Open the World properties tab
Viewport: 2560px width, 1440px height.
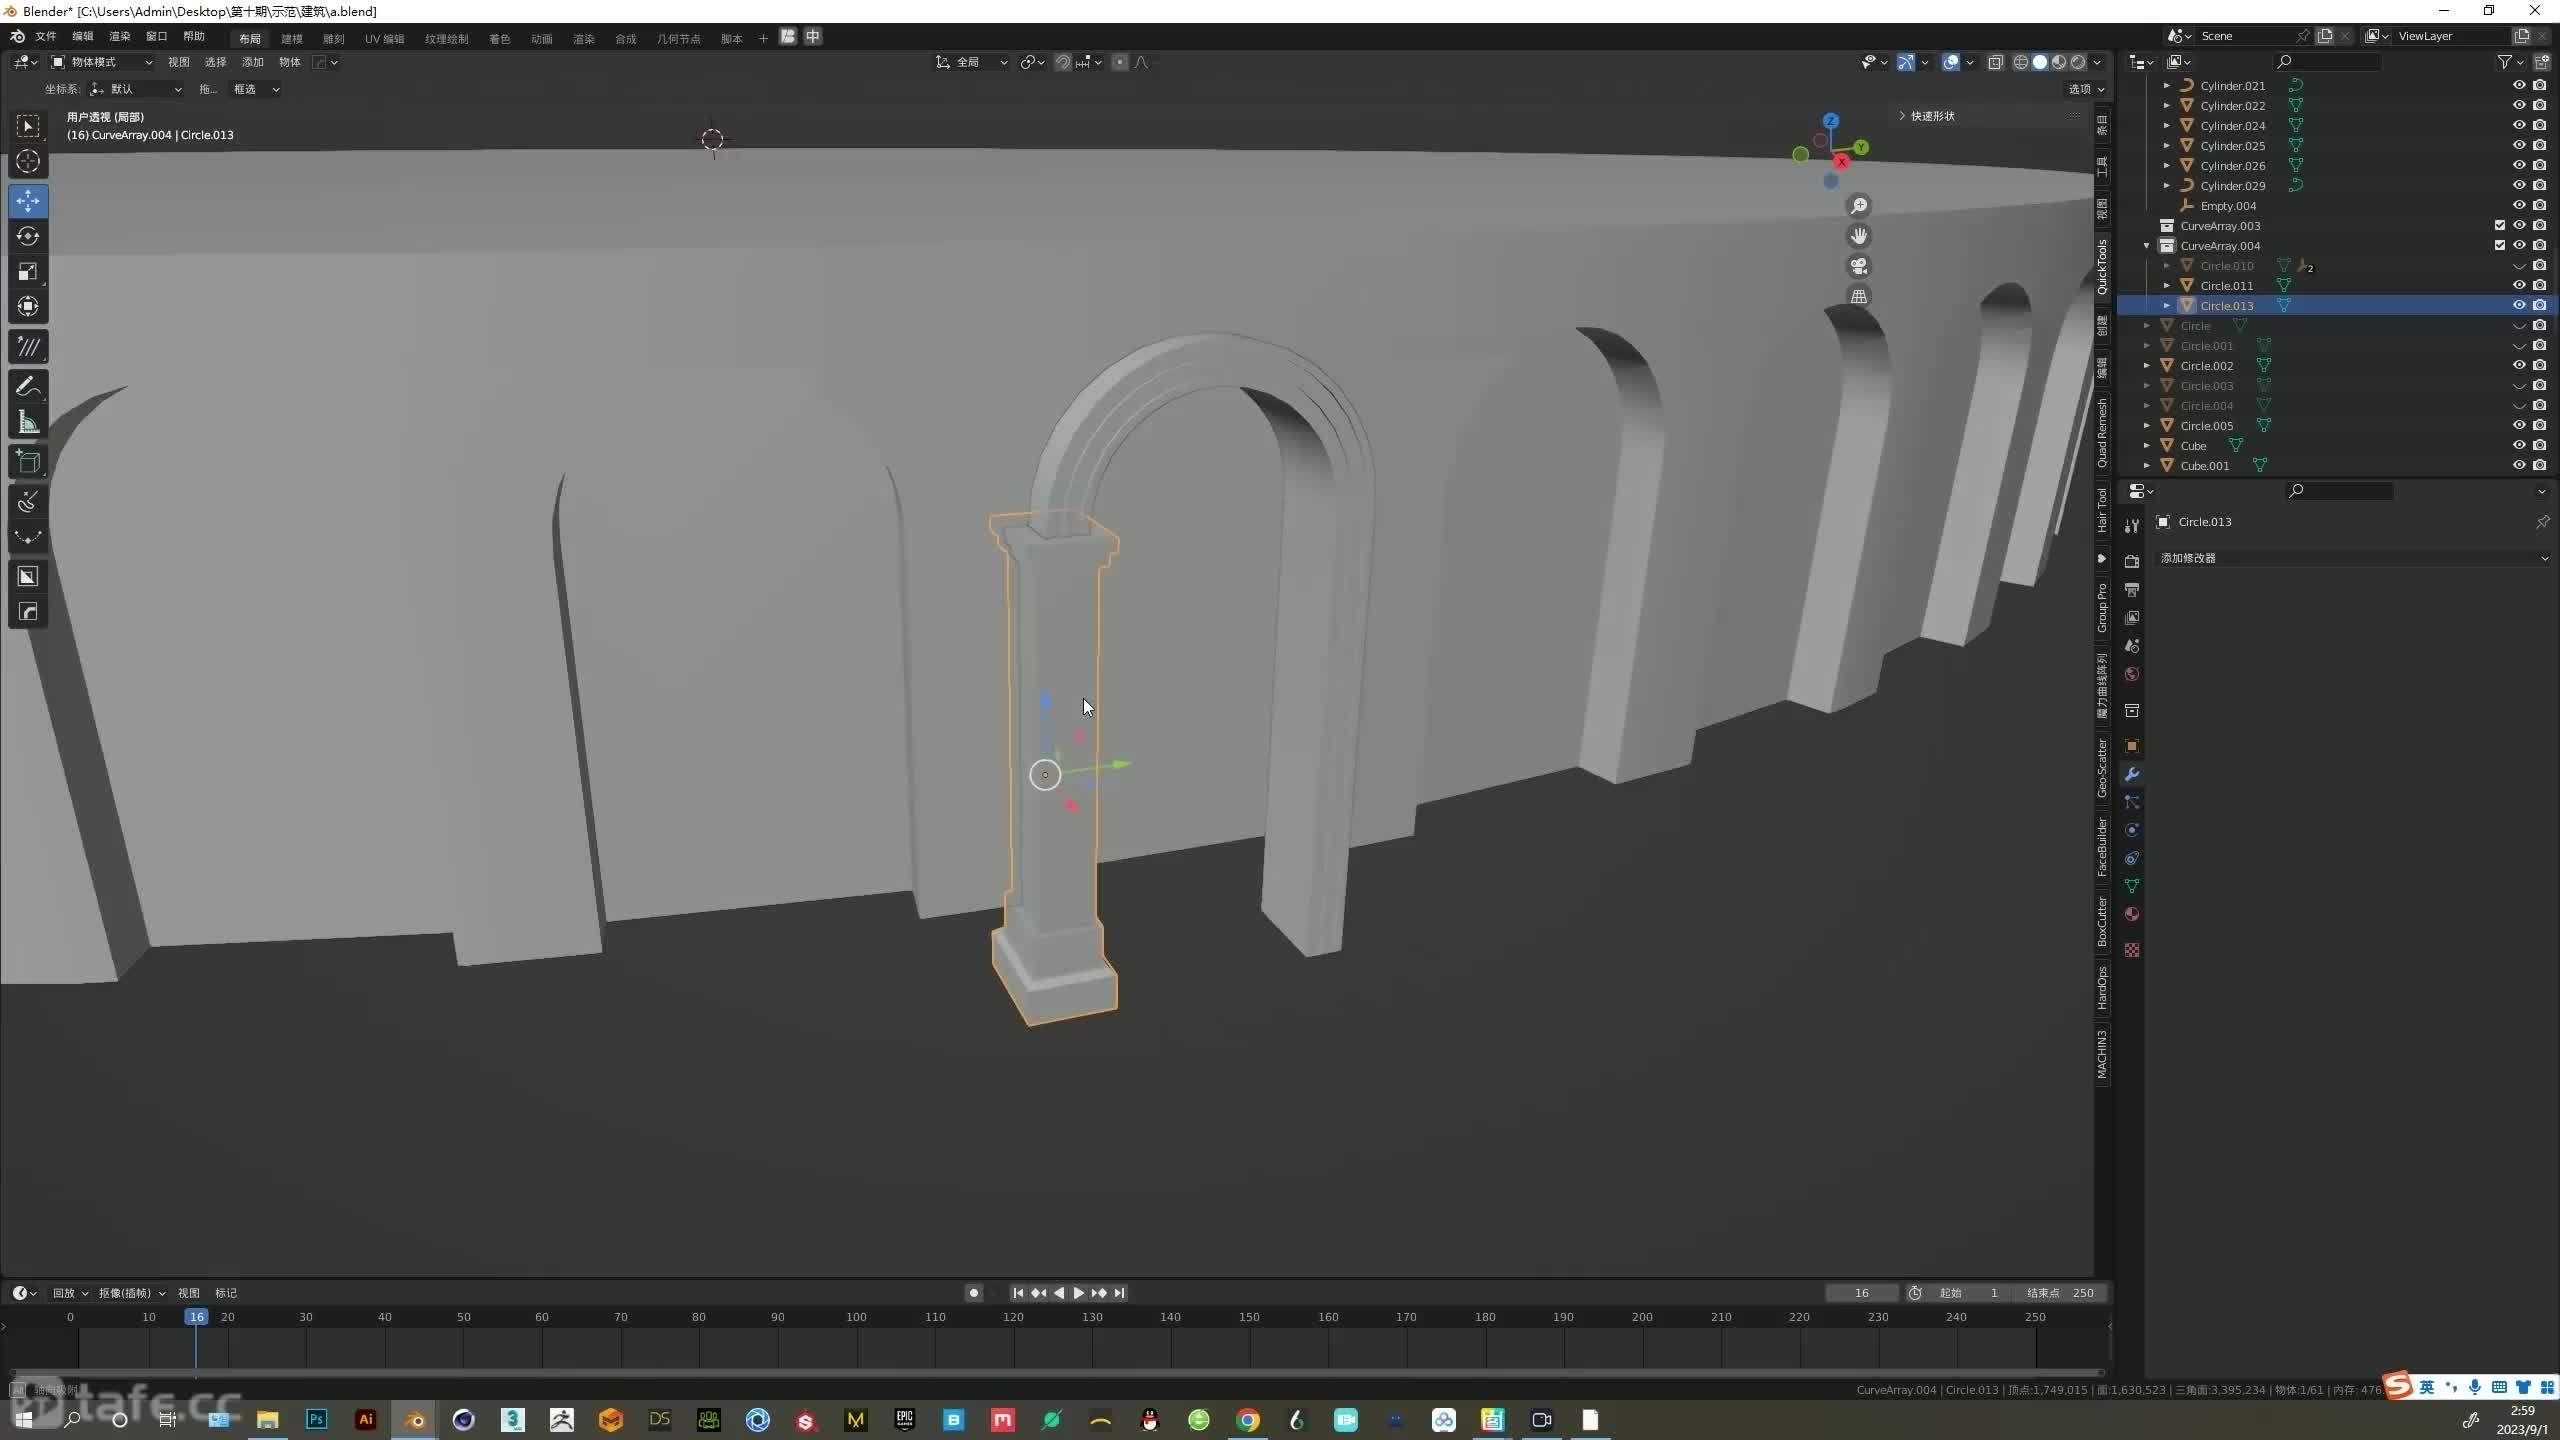click(x=2132, y=674)
